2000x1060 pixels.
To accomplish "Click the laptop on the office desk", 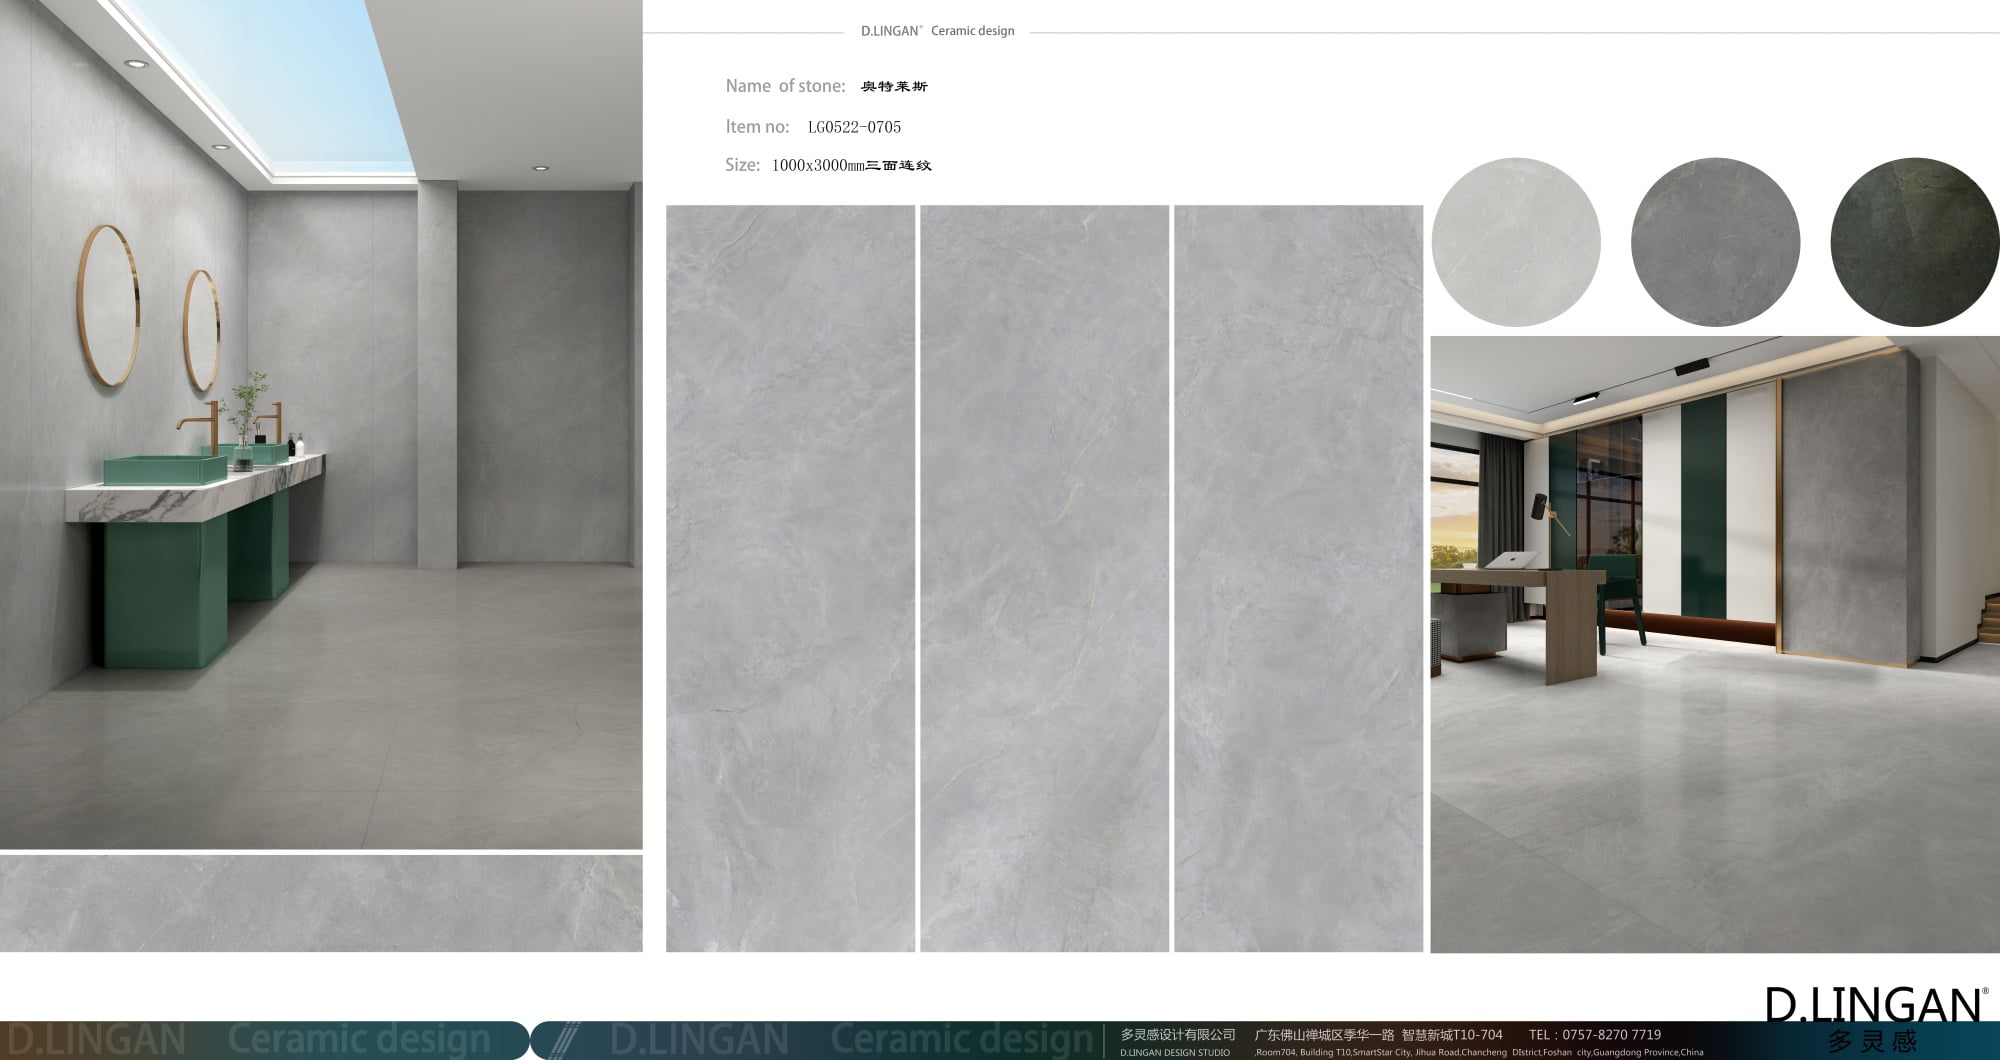I will tap(1517, 560).
